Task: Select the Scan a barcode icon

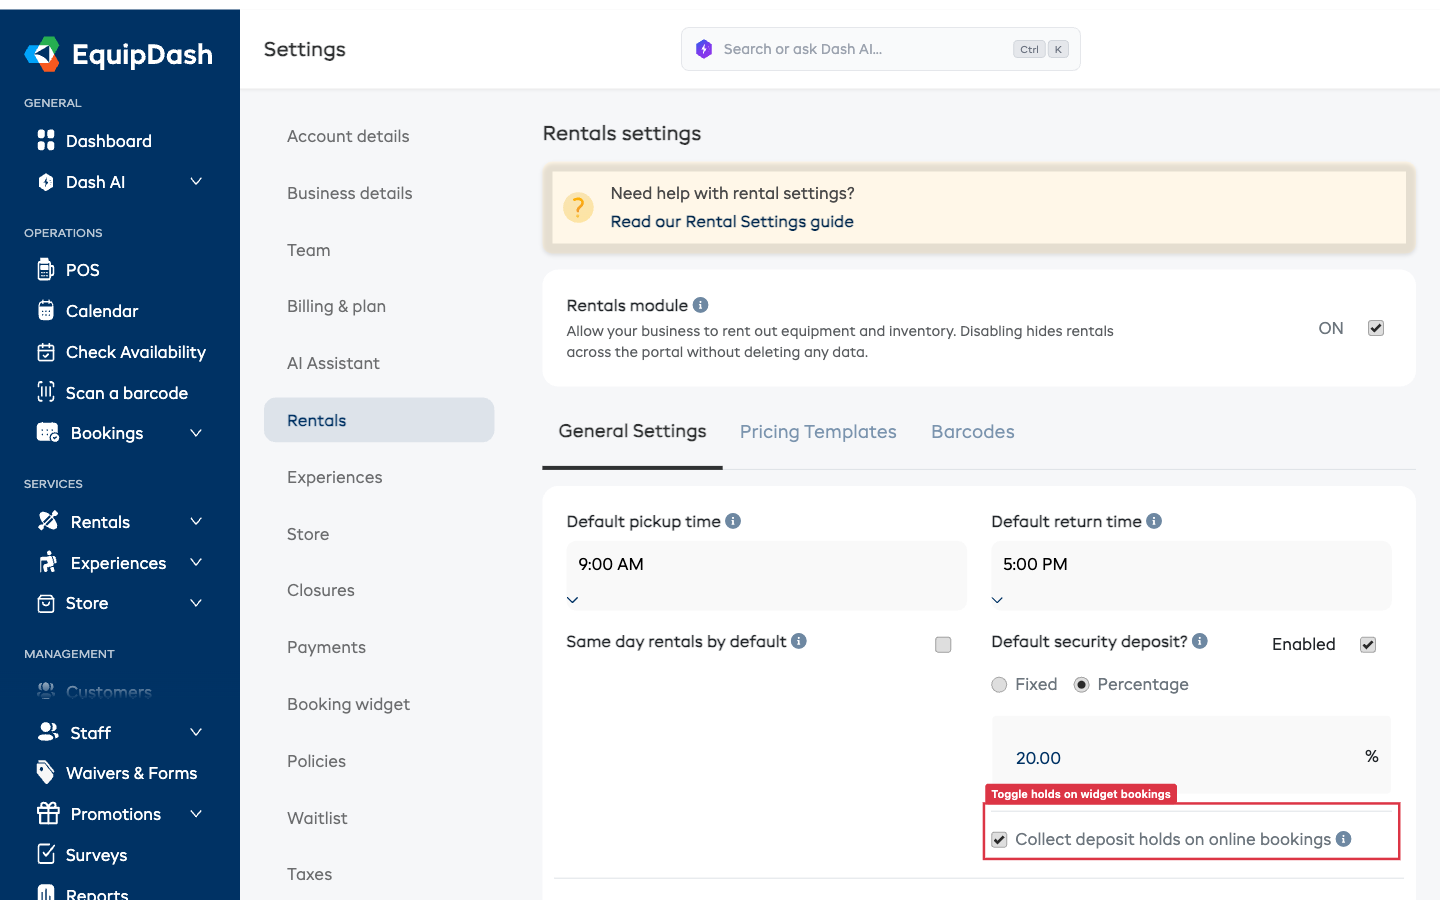Action: coord(46,392)
